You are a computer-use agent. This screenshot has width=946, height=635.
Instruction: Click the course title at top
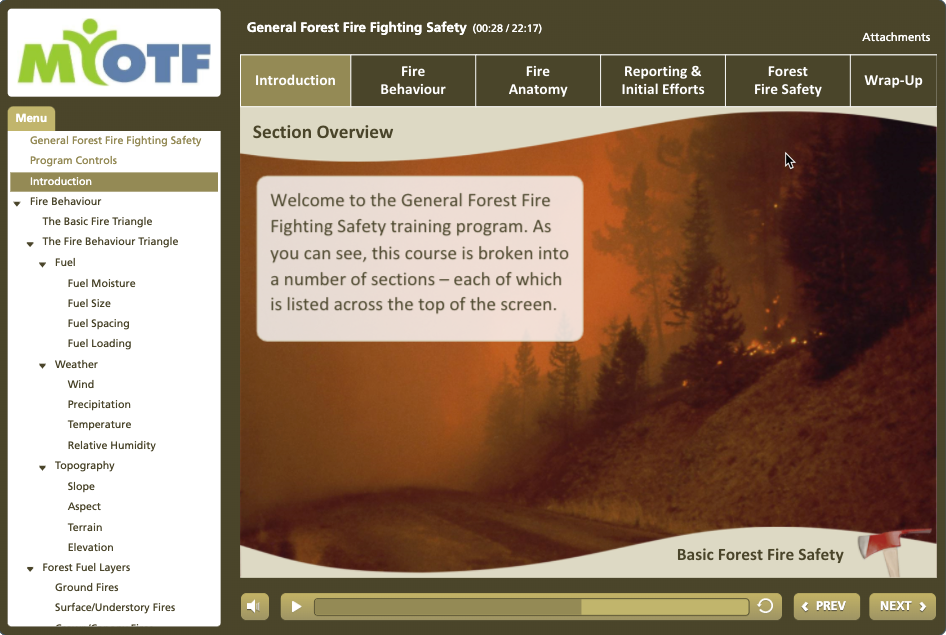click(x=357, y=28)
